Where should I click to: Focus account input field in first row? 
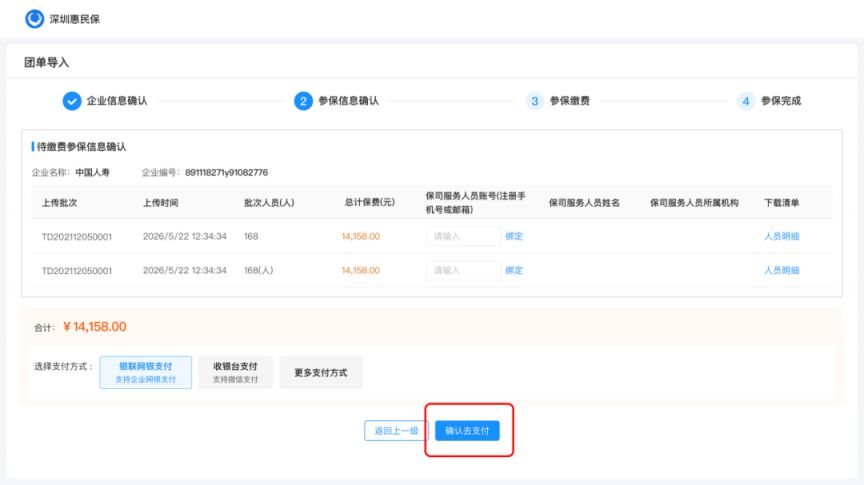coord(463,236)
